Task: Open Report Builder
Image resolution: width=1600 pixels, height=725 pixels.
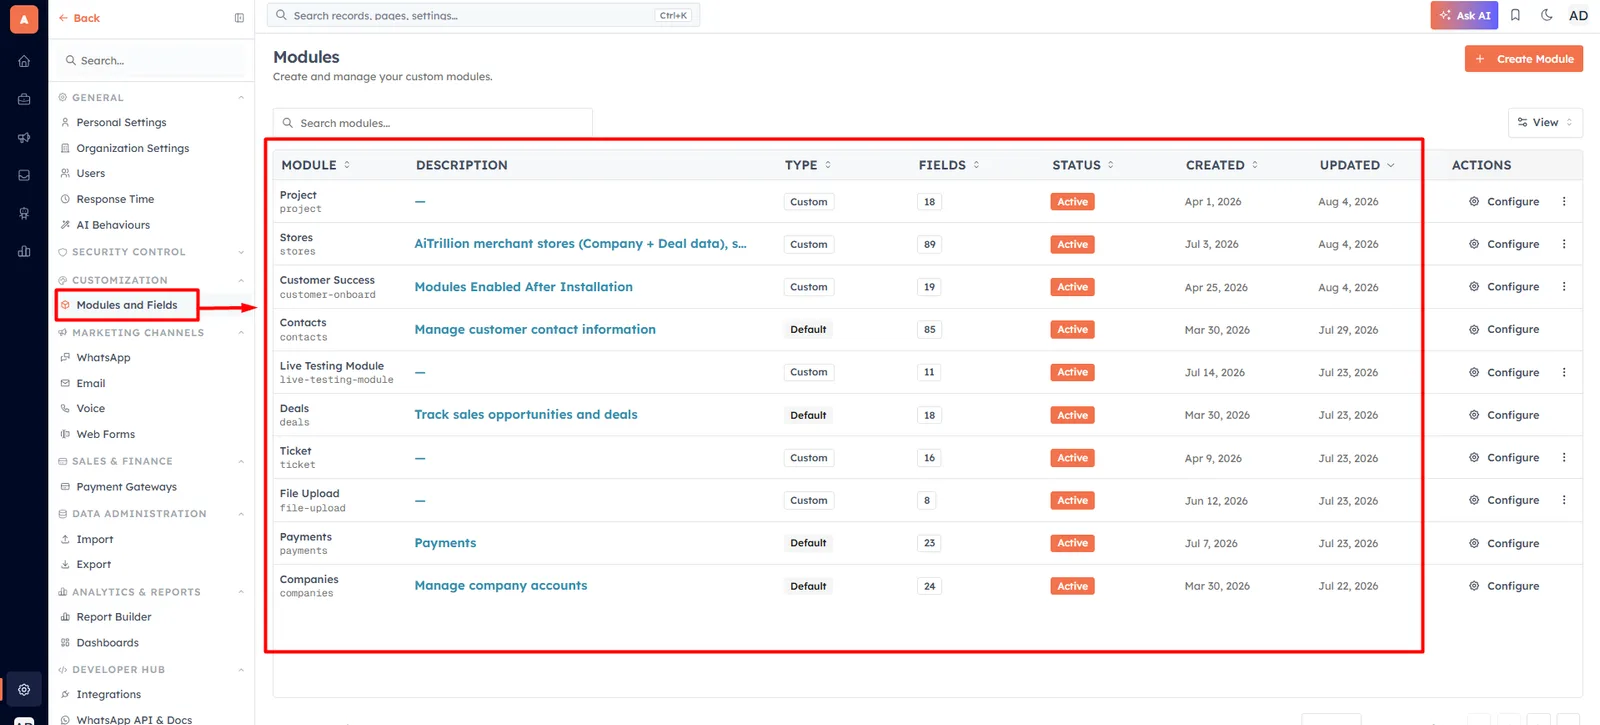Action: [114, 617]
